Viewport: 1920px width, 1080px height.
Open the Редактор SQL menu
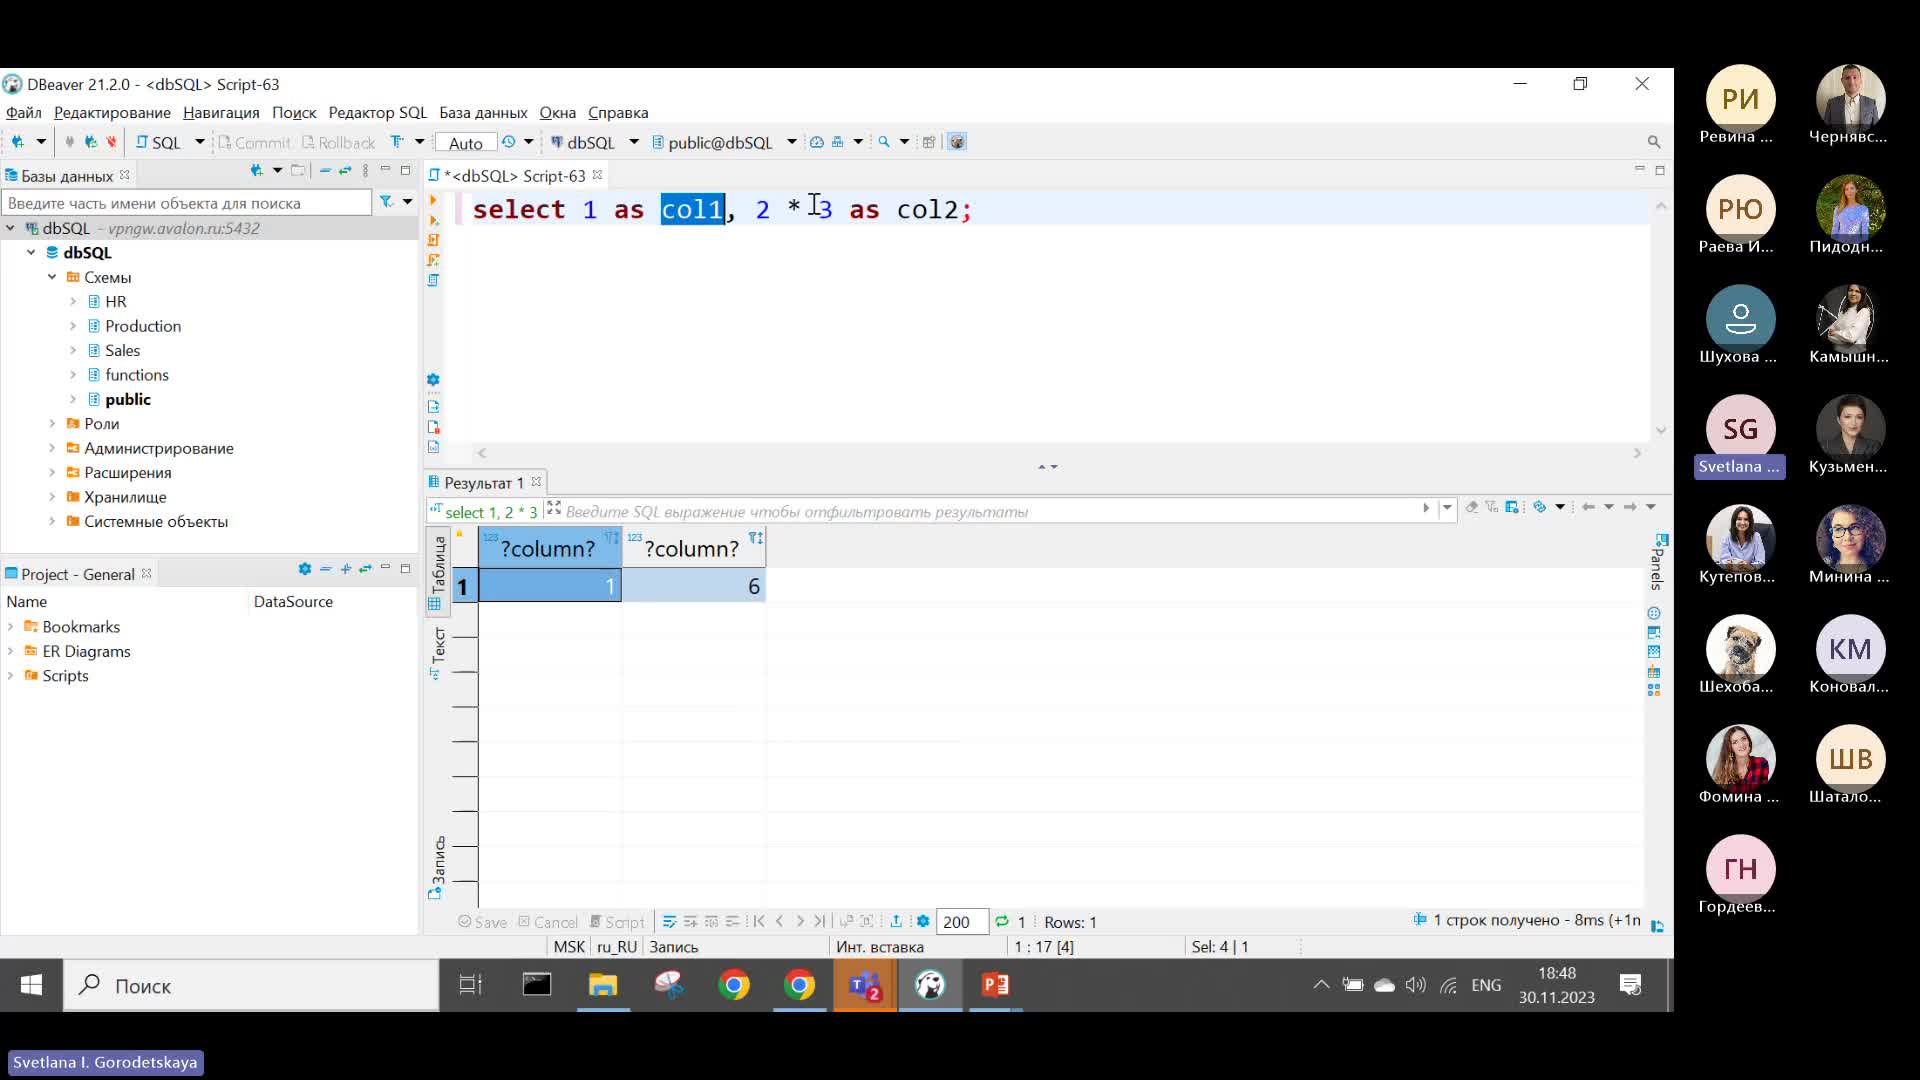(377, 113)
